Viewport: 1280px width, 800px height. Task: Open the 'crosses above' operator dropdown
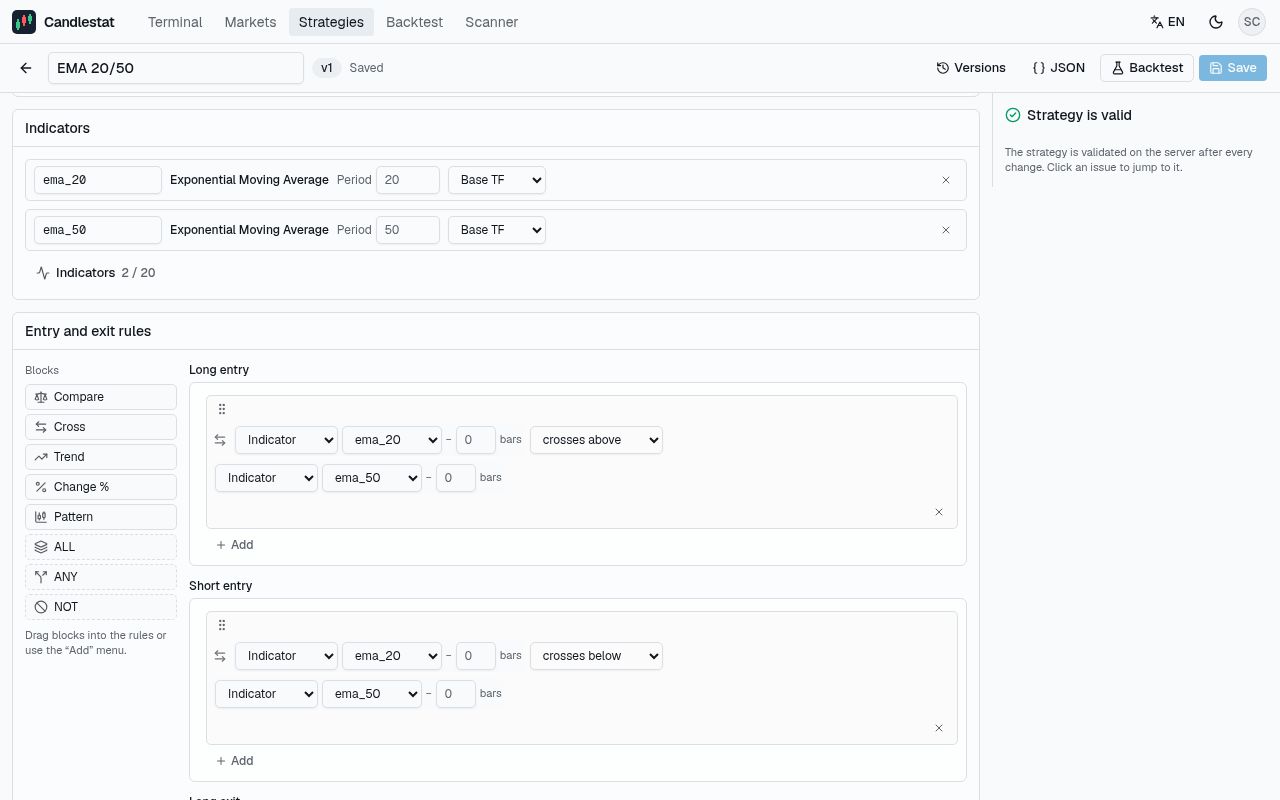coord(596,440)
